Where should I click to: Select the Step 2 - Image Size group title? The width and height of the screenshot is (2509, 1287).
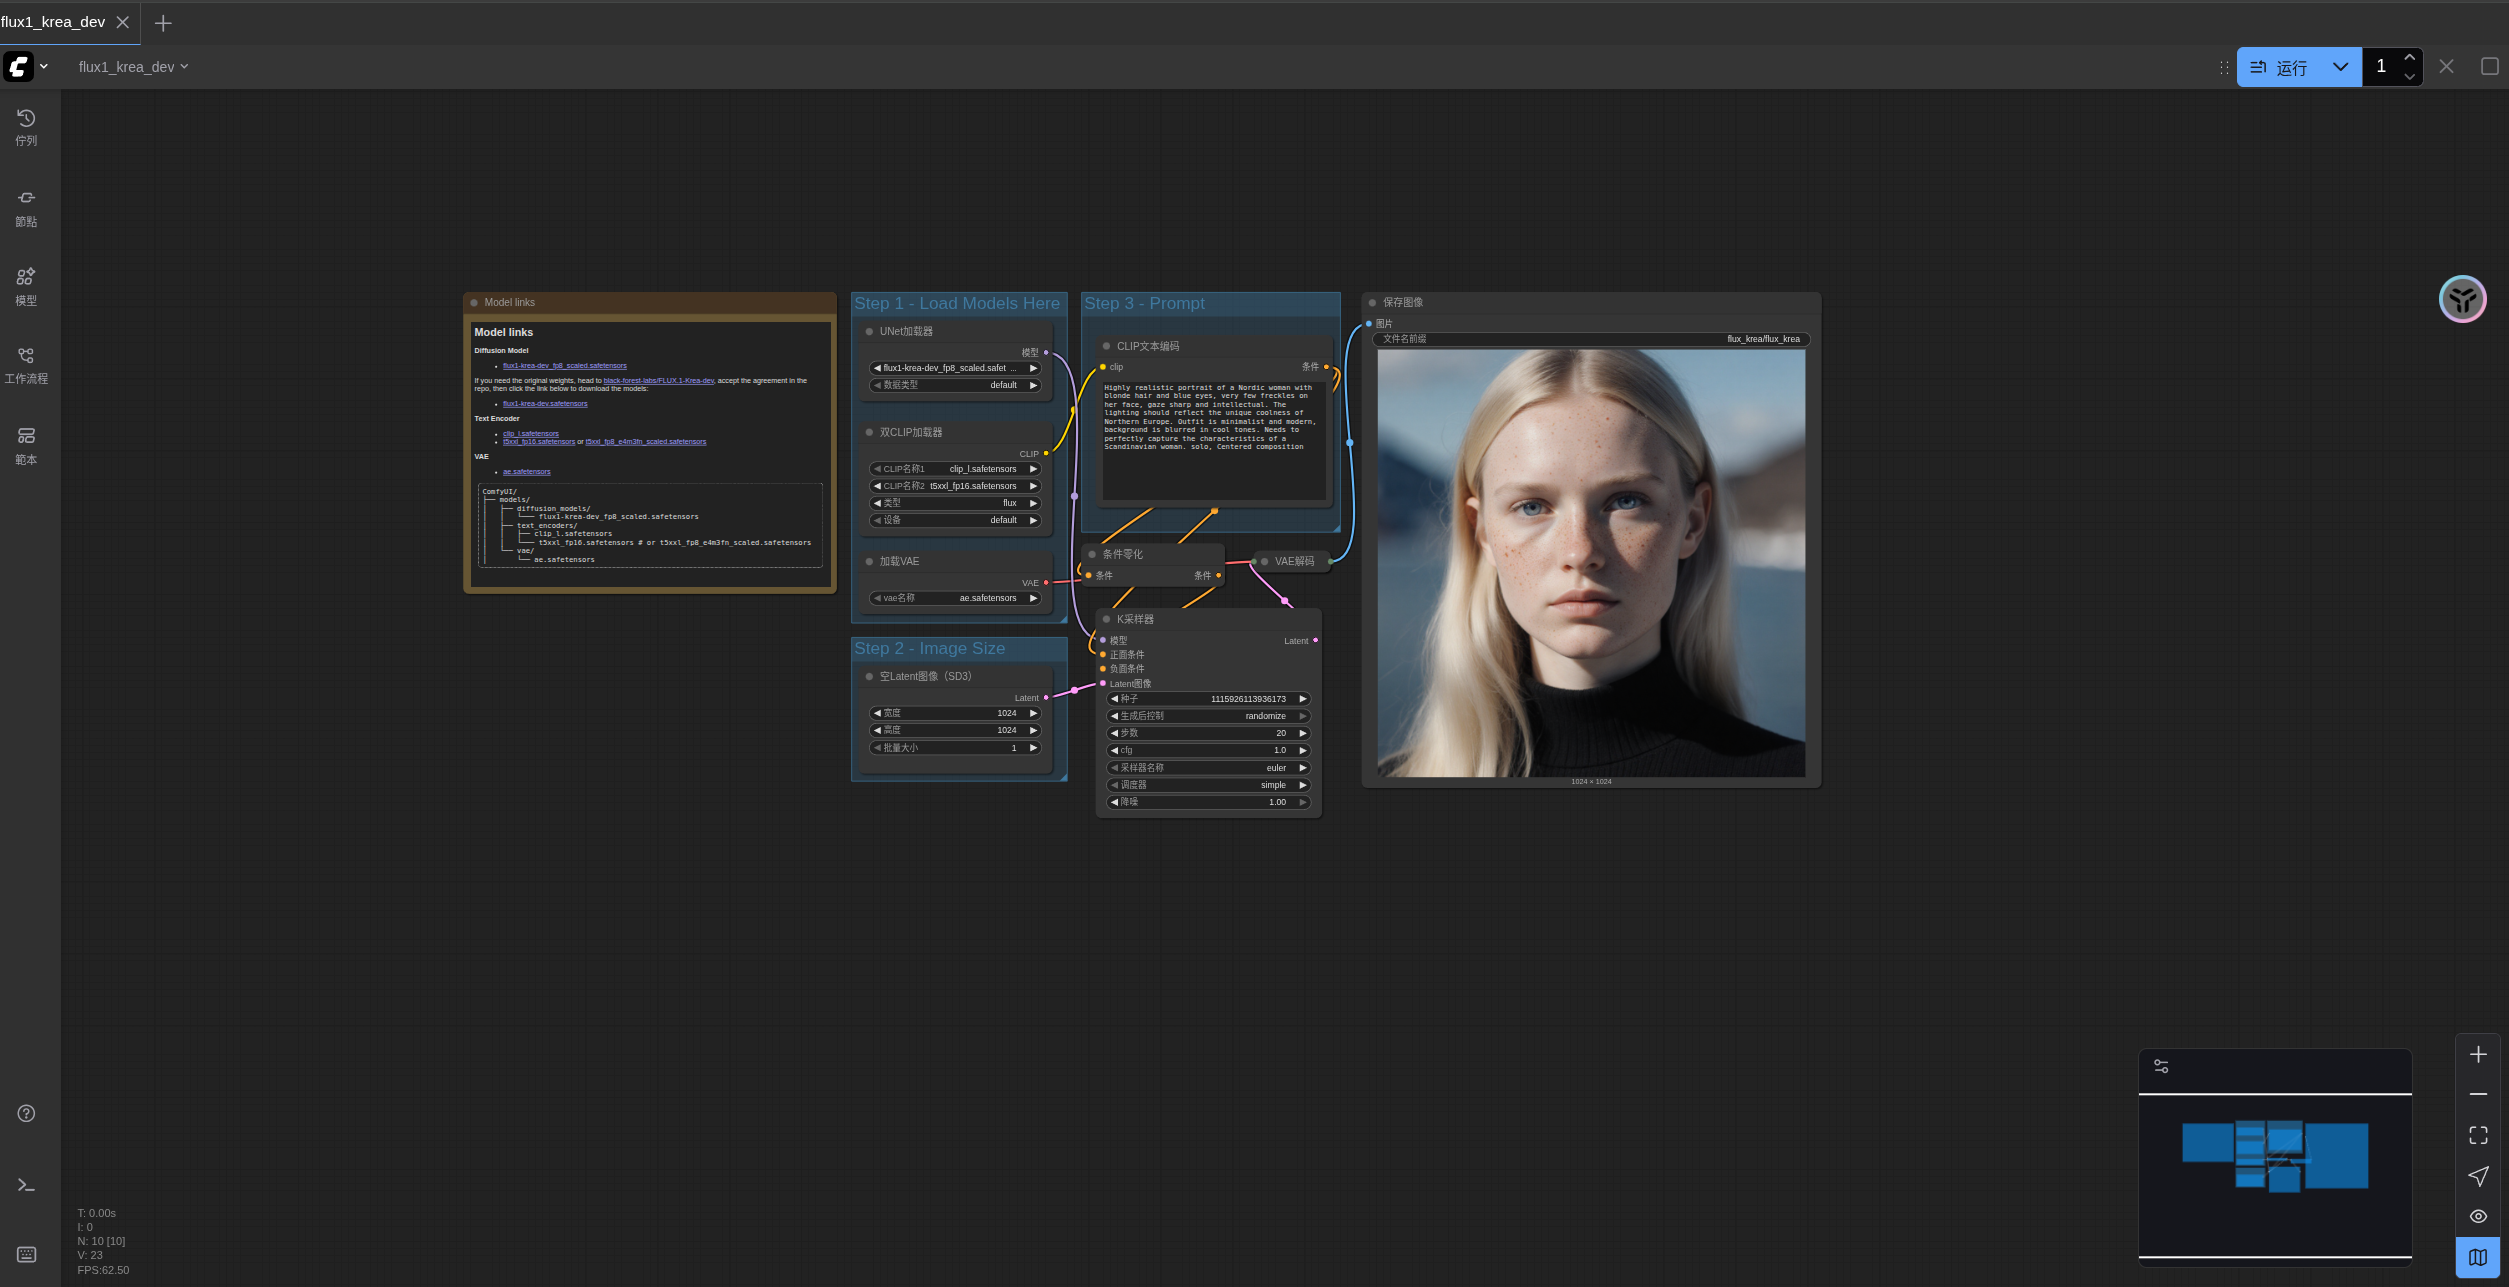pyautogui.click(x=930, y=648)
